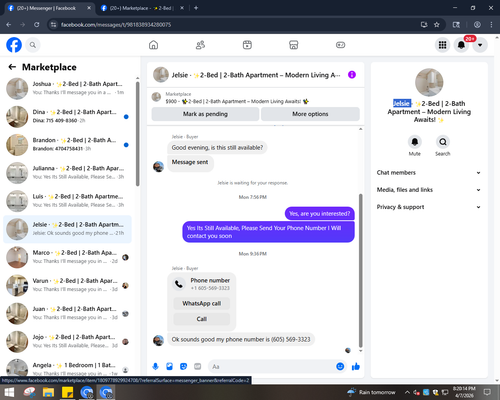Image resolution: width=500 pixels, height=400 pixels.
Task: Open the Facebook Home icon
Action: click(153, 45)
